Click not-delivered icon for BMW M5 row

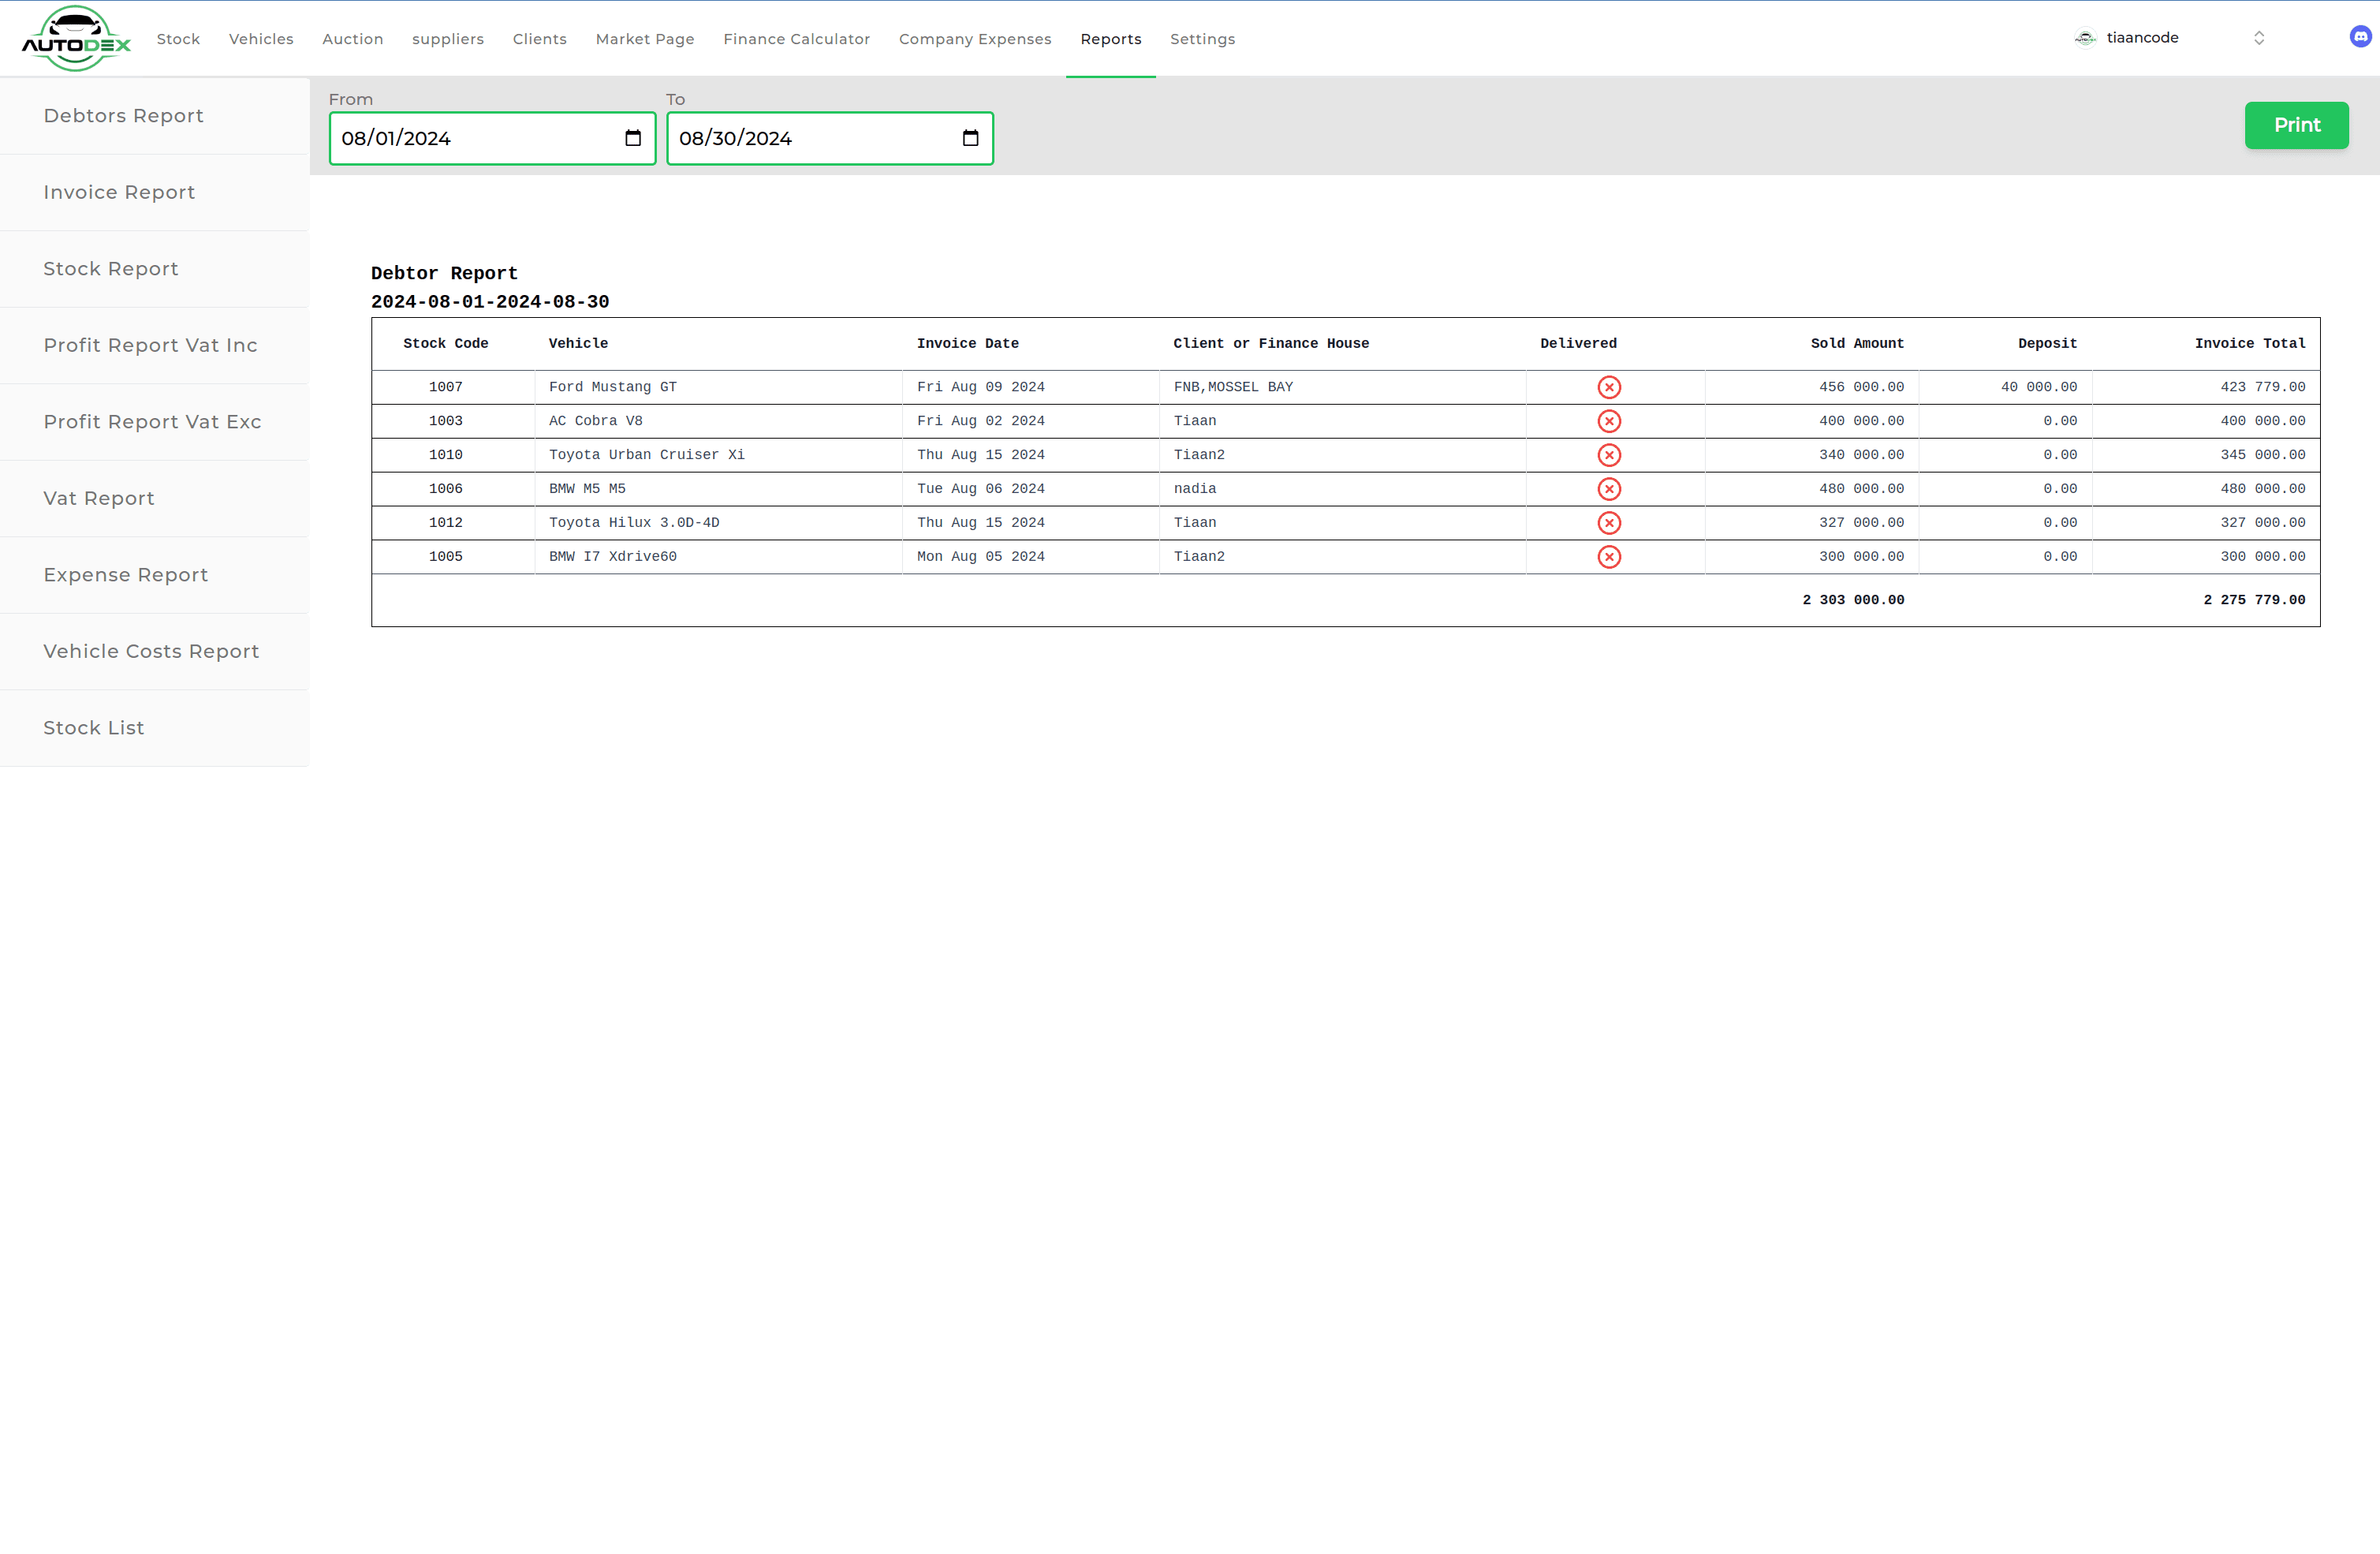1609,489
